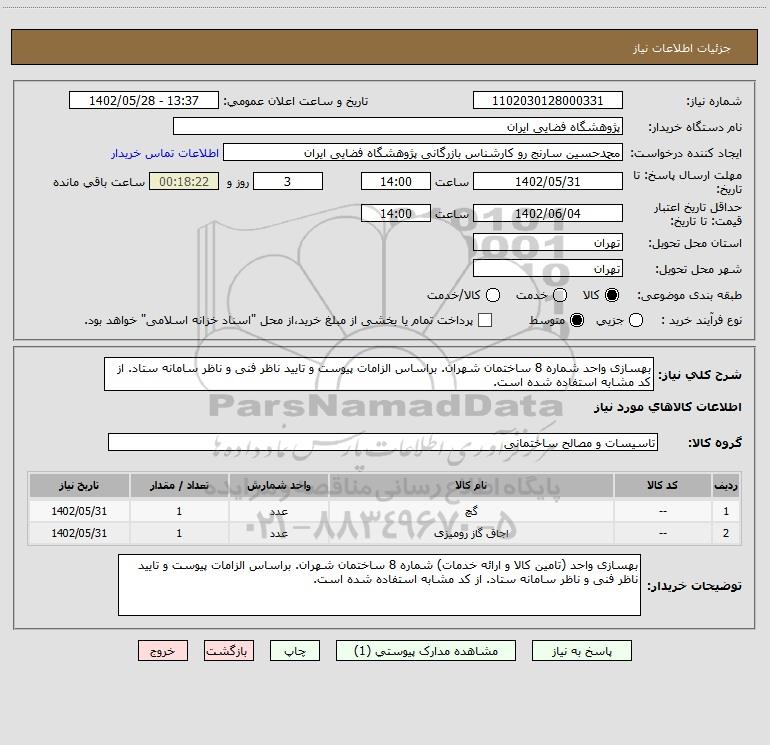Click the ردیف column header
This screenshot has width=770, height=745.
pyautogui.click(x=726, y=485)
